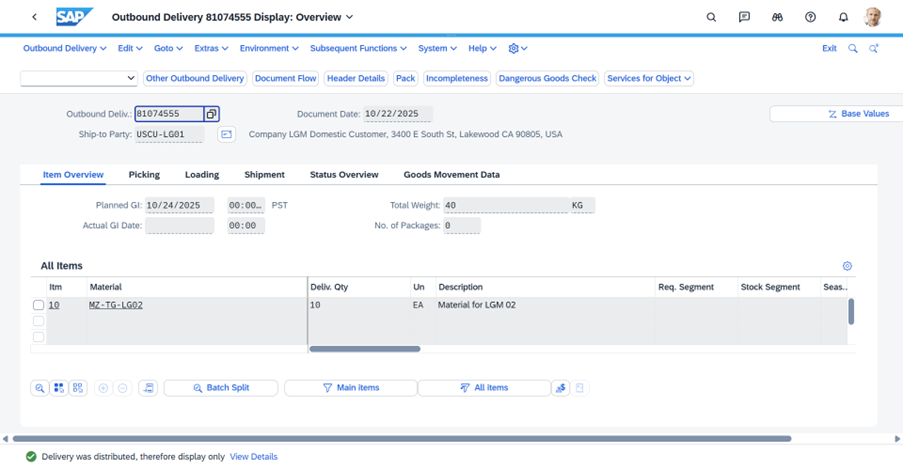Click the Incompleteness button
This screenshot has width=903, height=469.
[457, 78]
